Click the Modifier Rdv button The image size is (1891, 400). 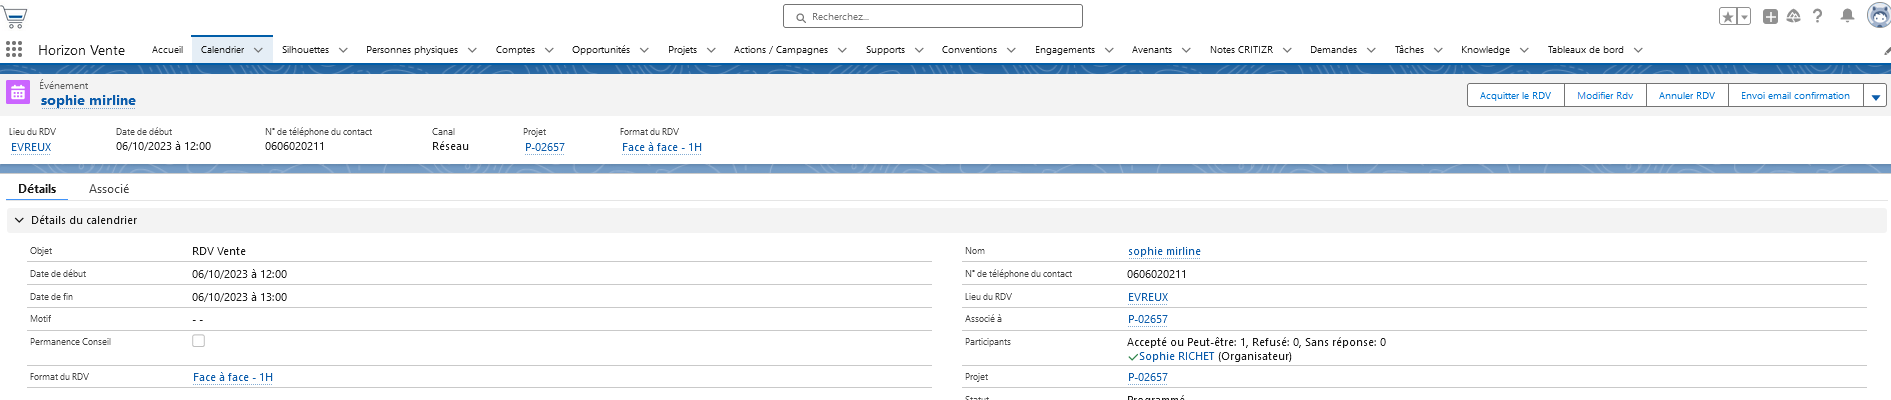(1604, 96)
